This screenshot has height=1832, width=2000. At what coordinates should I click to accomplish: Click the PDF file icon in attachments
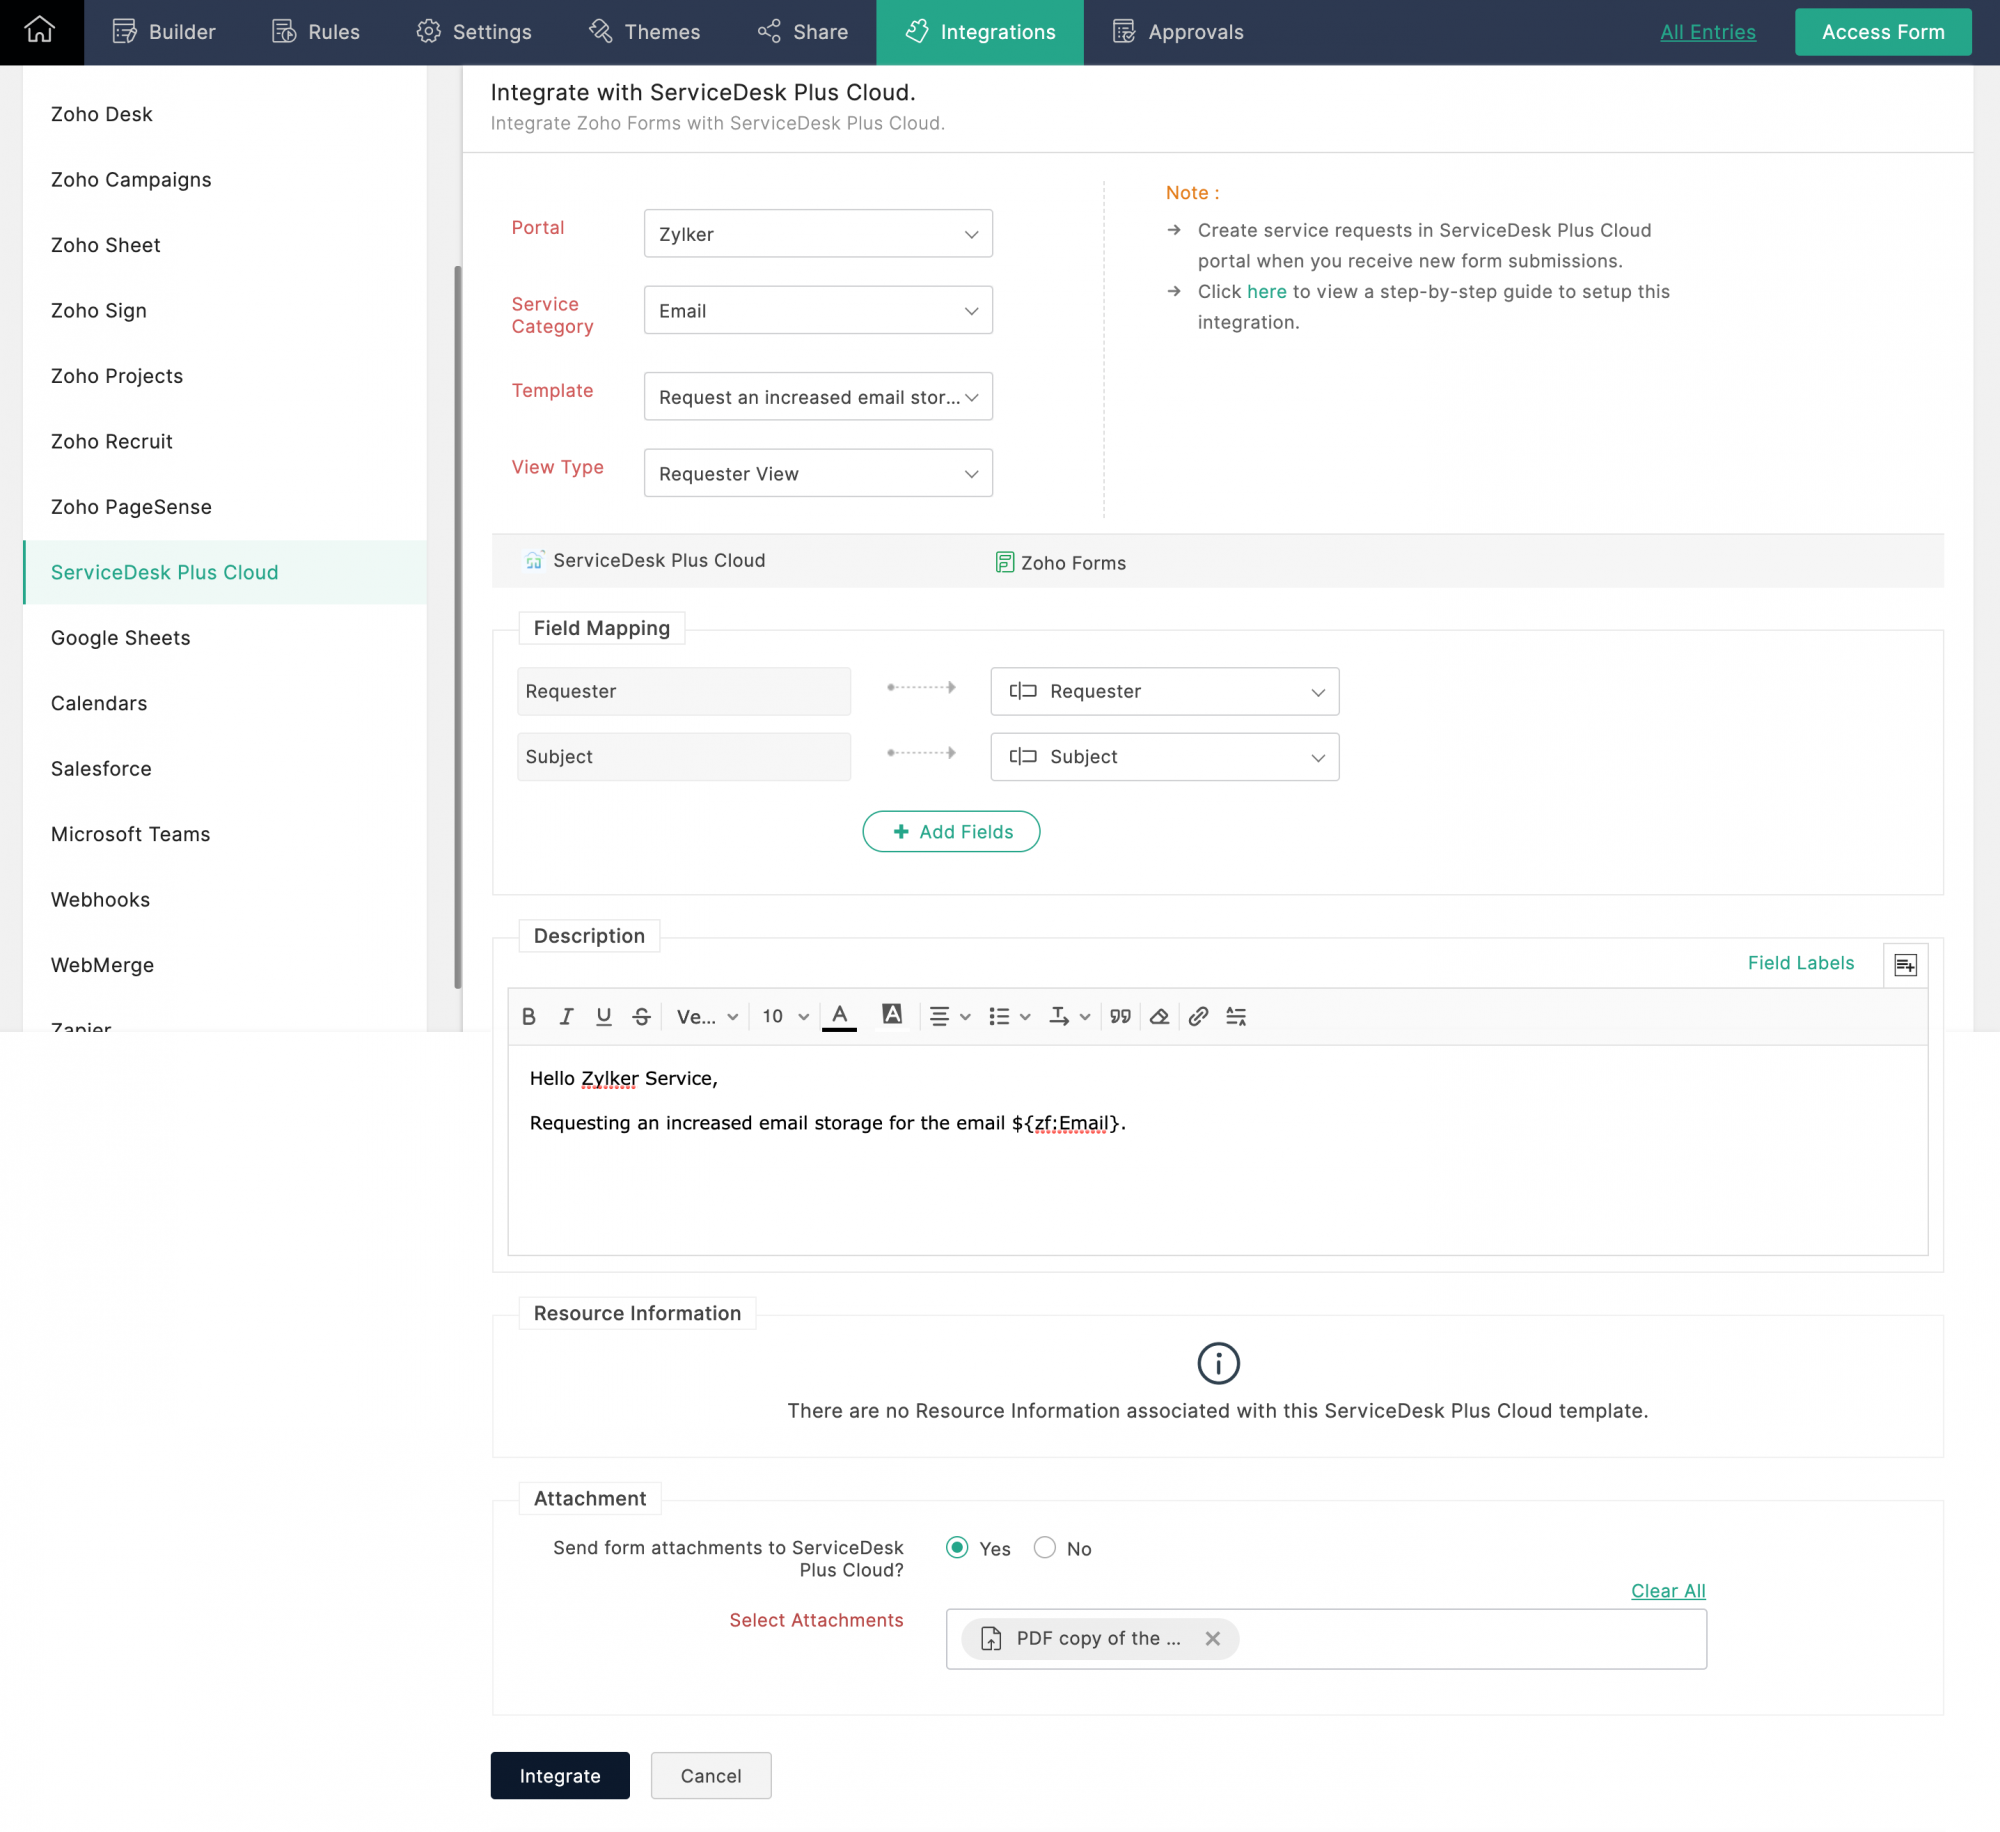point(991,1638)
